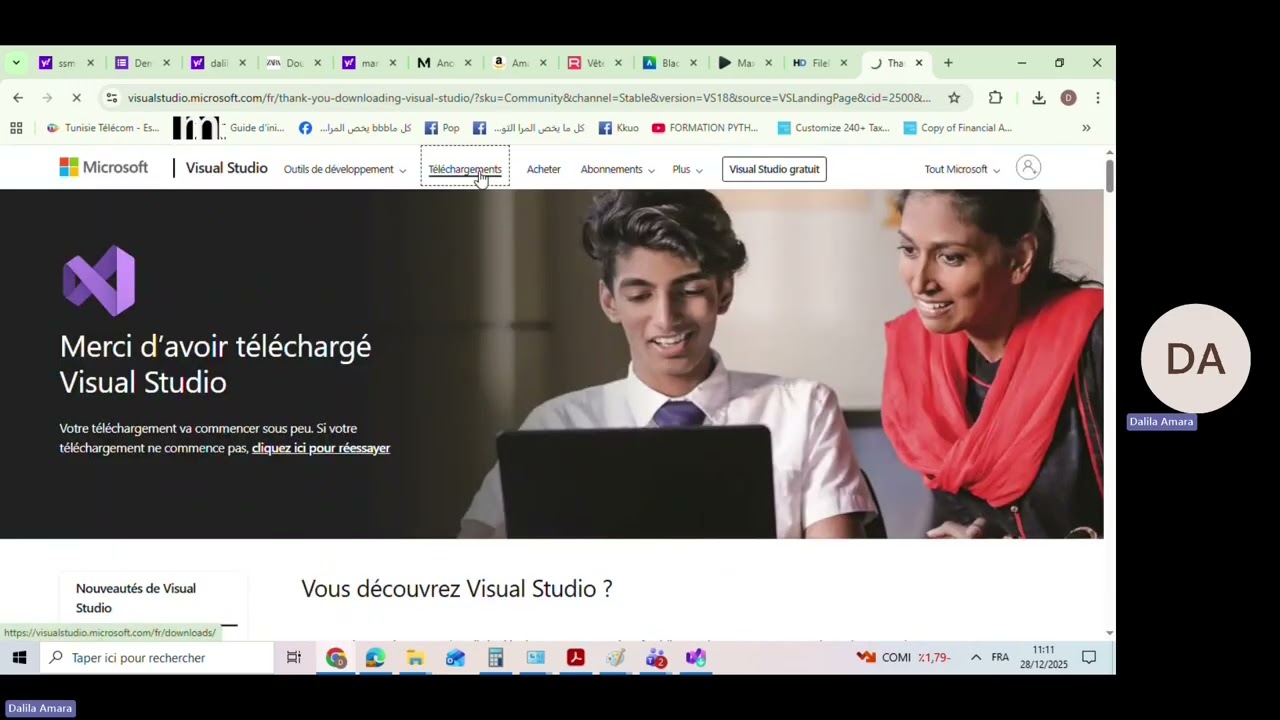Viewport: 1280px width, 720px height.
Task: Open Calculator from taskbar
Action: tap(495, 658)
